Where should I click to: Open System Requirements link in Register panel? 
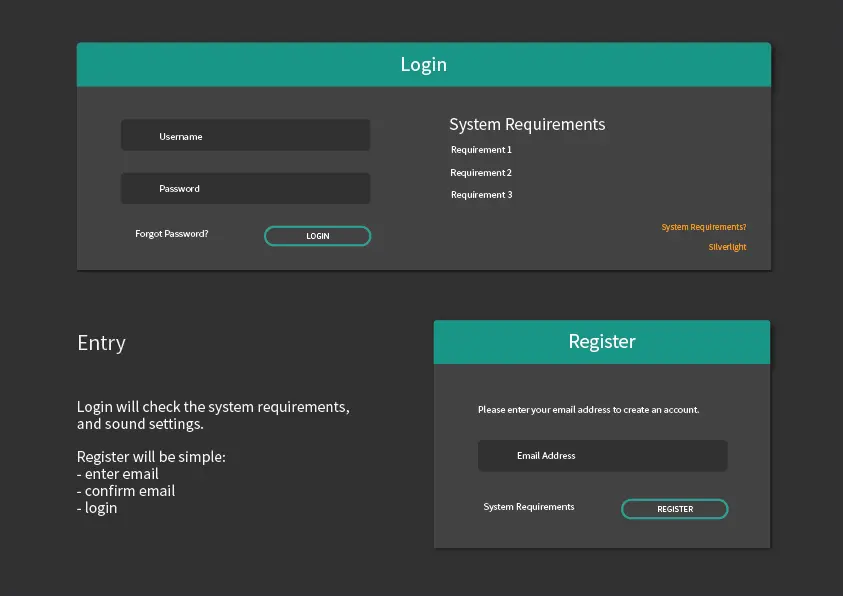point(528,507)
